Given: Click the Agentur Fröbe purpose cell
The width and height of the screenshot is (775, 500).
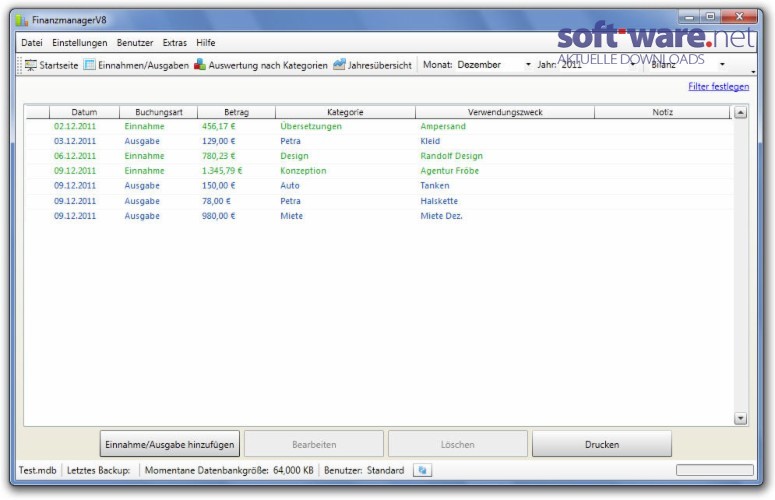Looking at the screenshot, I should (x=449, y=171).
